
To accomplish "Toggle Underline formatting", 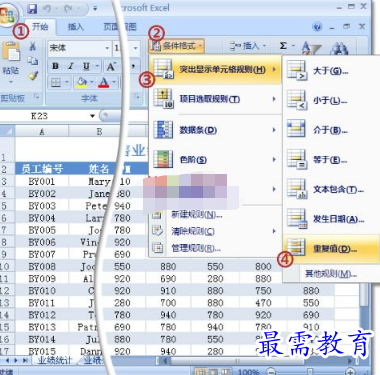I will click(x=86, y=66).
